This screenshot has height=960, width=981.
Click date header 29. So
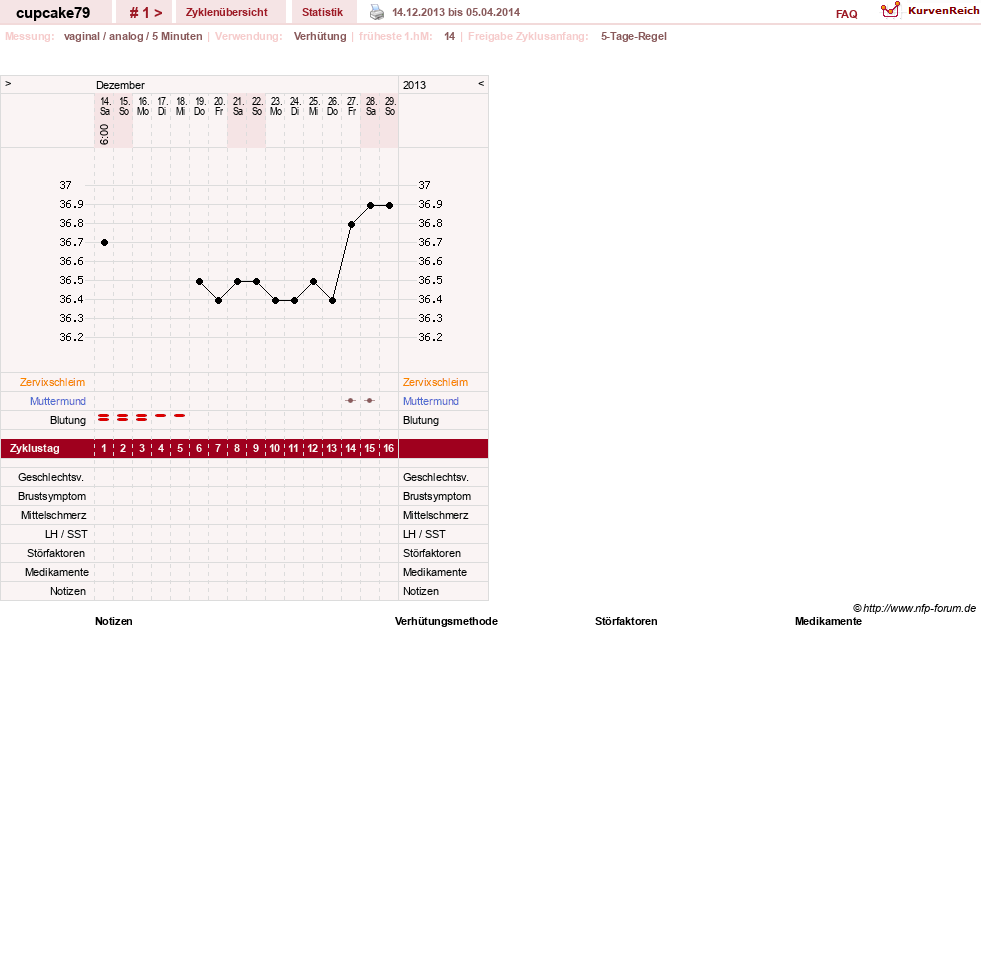(x=390, y=106)
